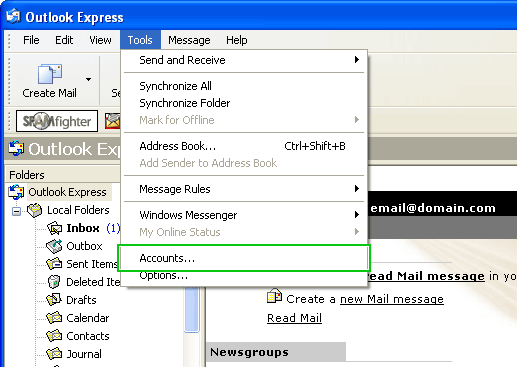Viewport: 517px width, 367px height.
Task: Select Calendar in the folder tree
Action: 88,318
